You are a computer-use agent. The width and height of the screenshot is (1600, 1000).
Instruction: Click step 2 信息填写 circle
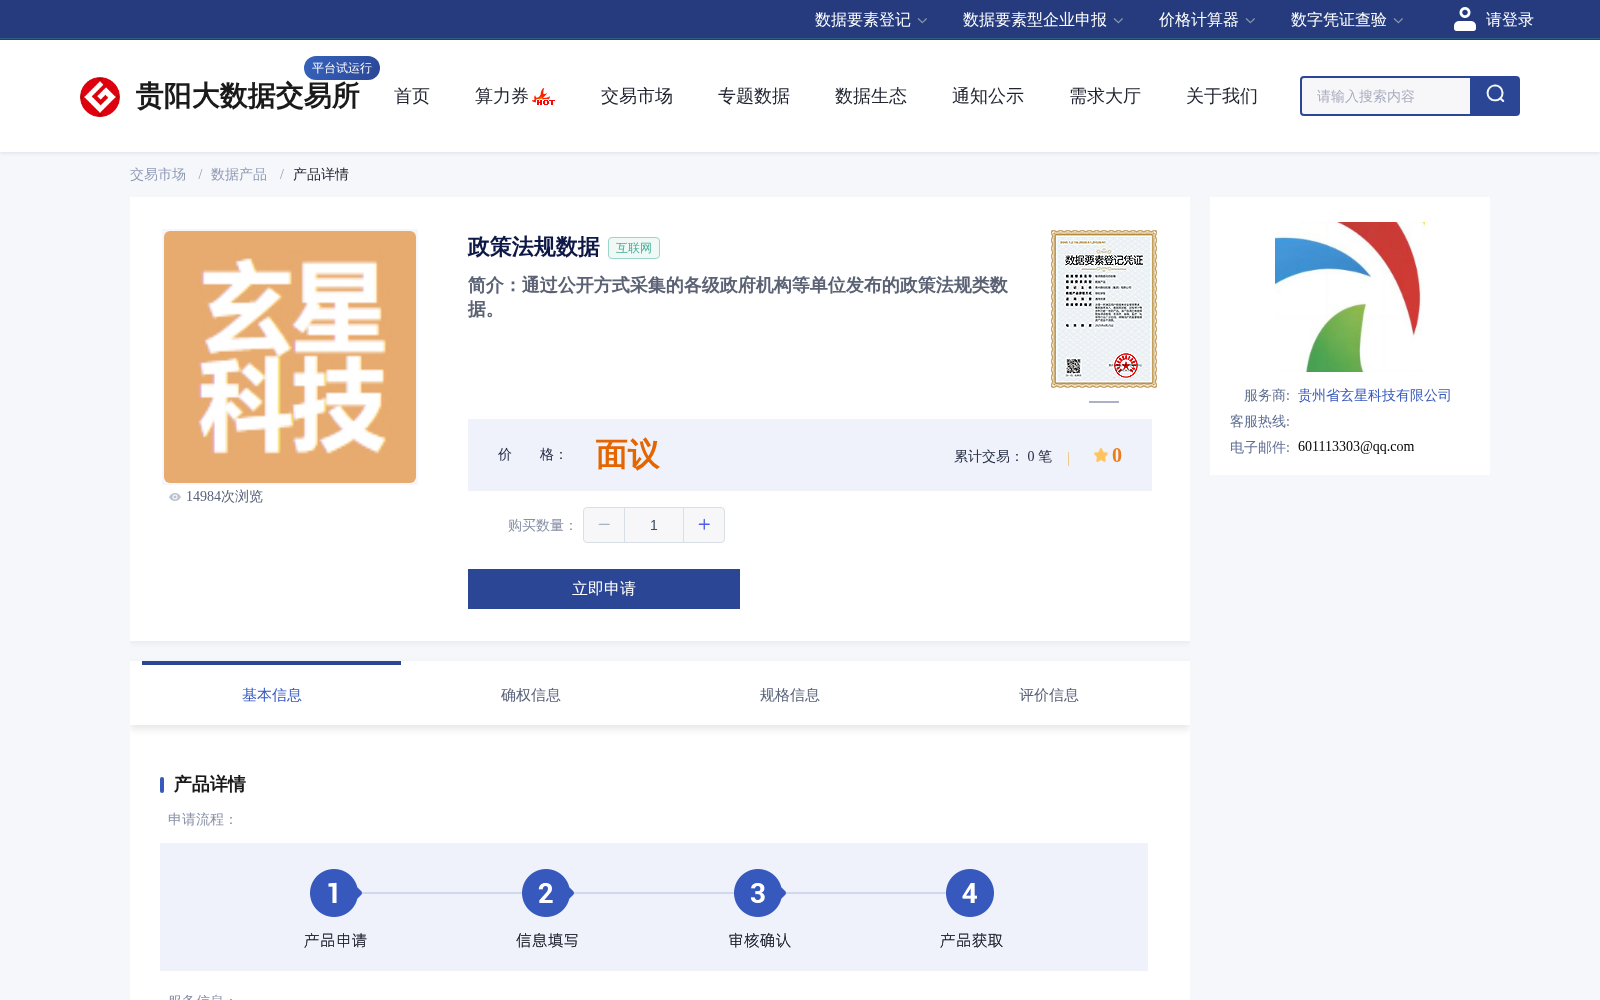(546, 893)
